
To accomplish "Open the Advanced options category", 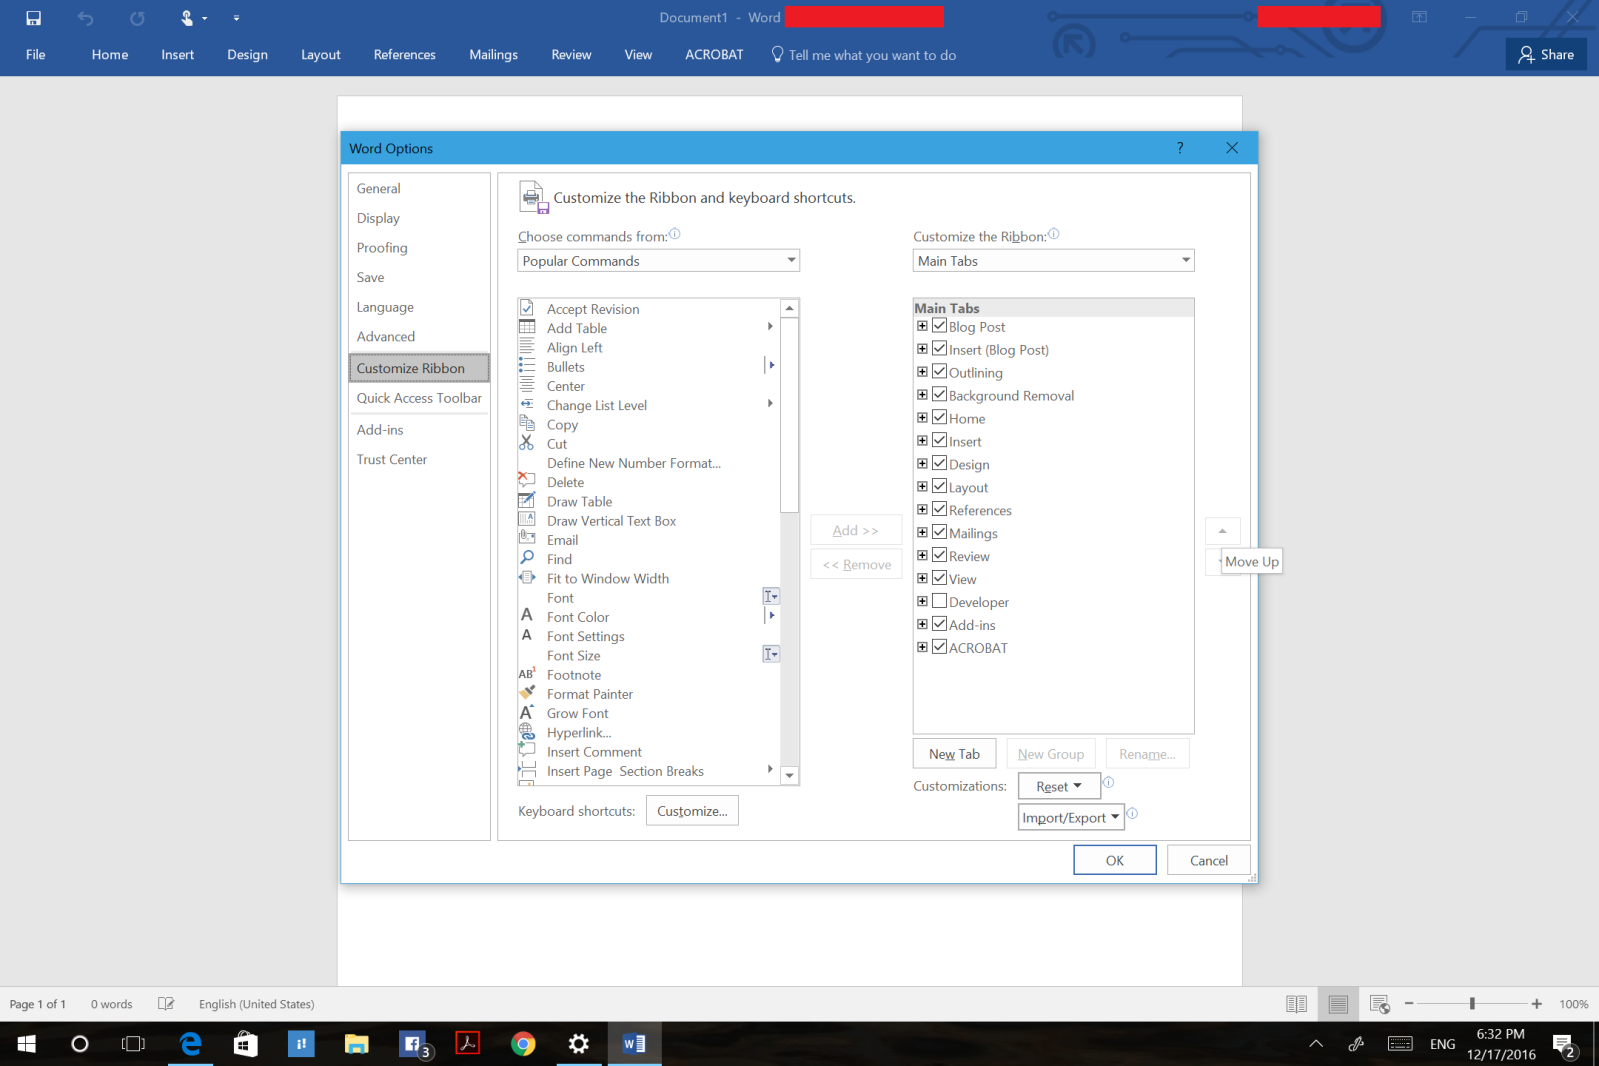I will [419, 337].
